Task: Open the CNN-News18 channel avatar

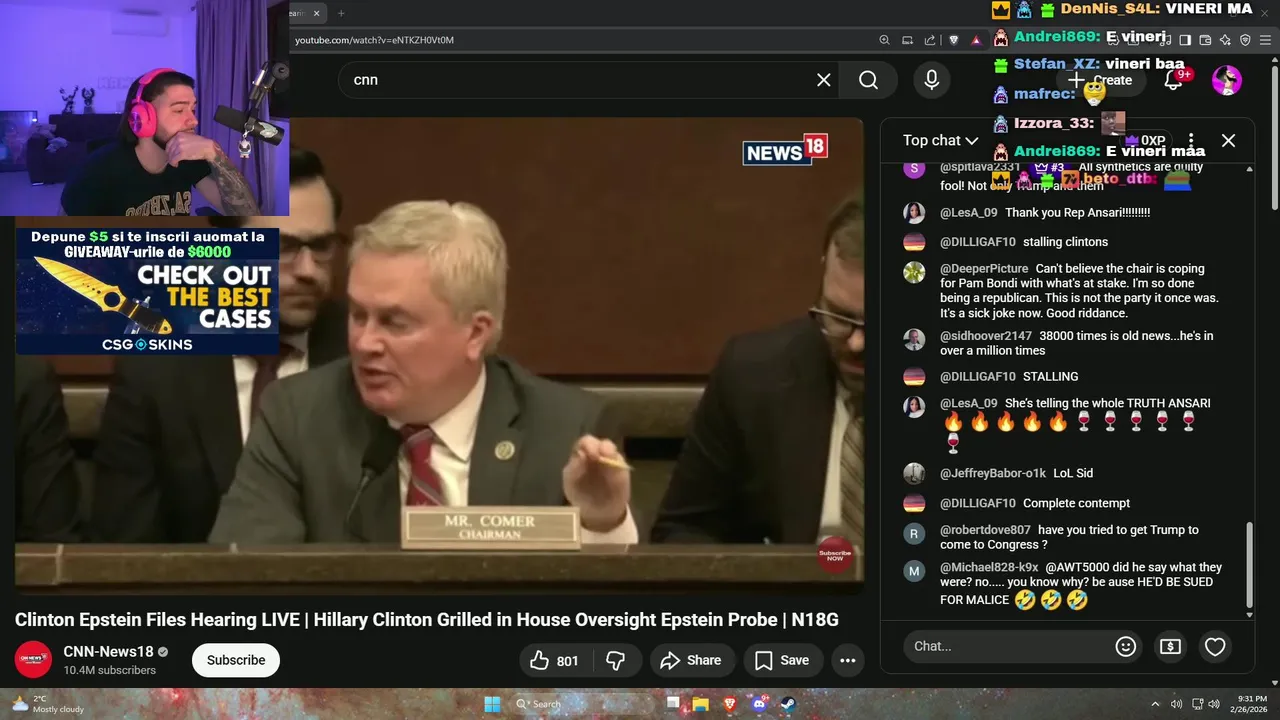Action: click(33, 660)
